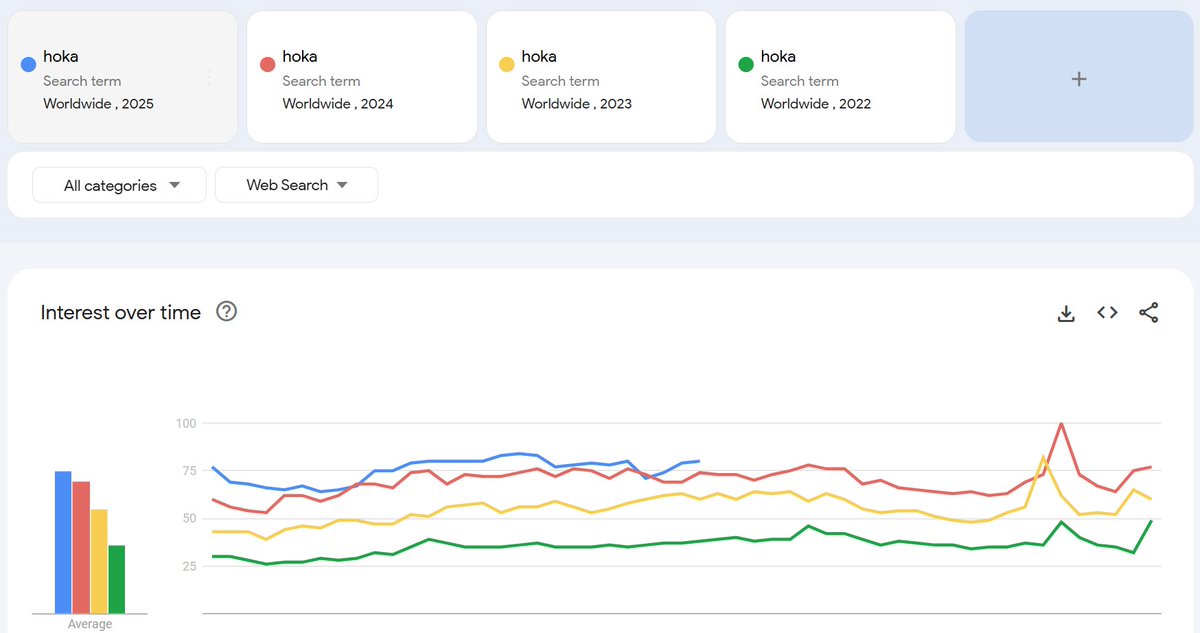Select the hoka Worldwide 2022 term card

click(840, 77)
